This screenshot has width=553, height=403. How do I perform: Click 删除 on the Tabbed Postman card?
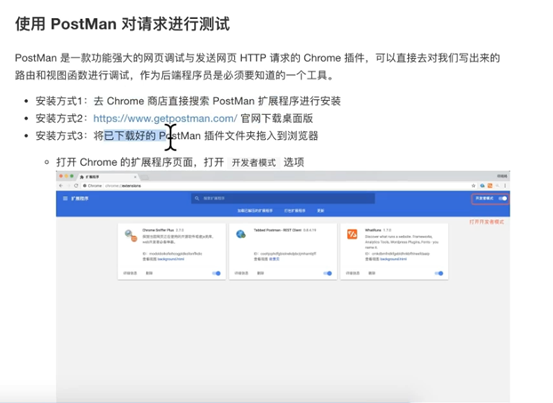tap(260, 273)
